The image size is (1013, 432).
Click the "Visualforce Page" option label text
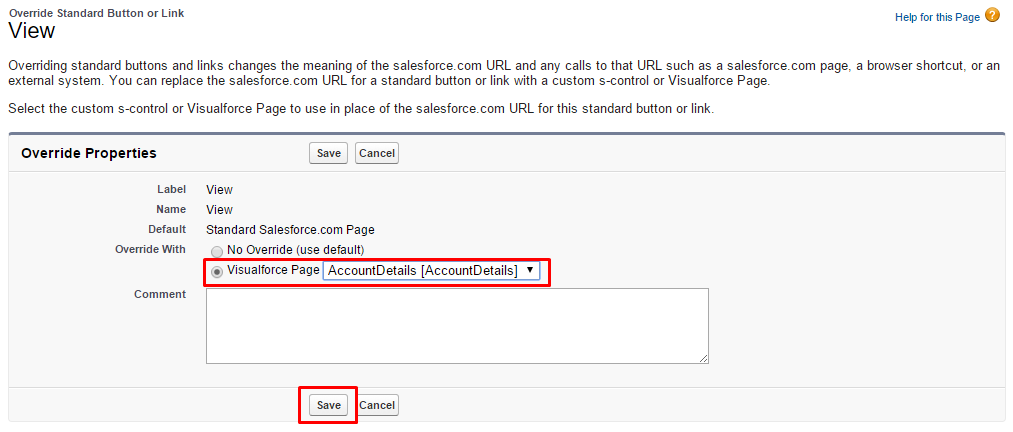(x=273, y=270)
